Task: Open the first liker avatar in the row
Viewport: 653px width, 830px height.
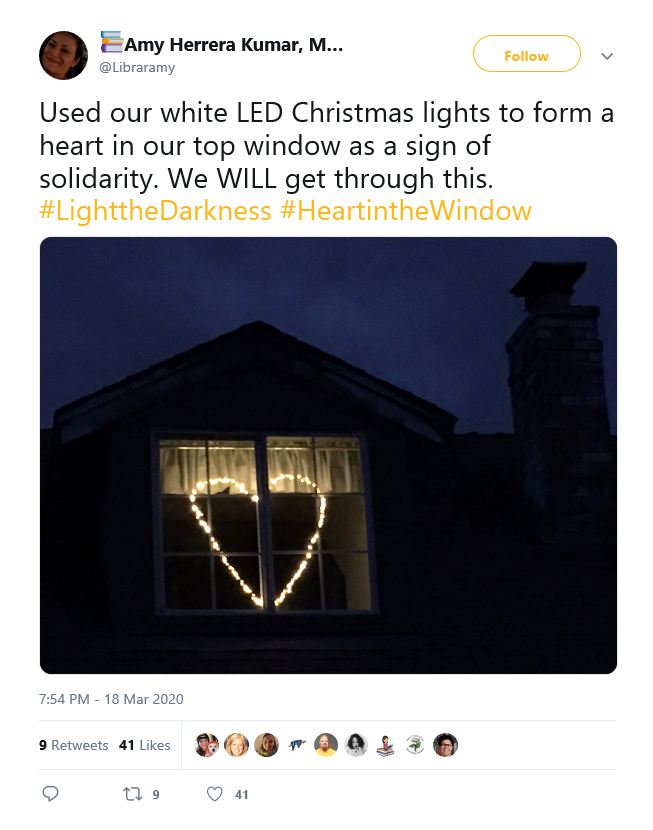Action: coord(207,745)
